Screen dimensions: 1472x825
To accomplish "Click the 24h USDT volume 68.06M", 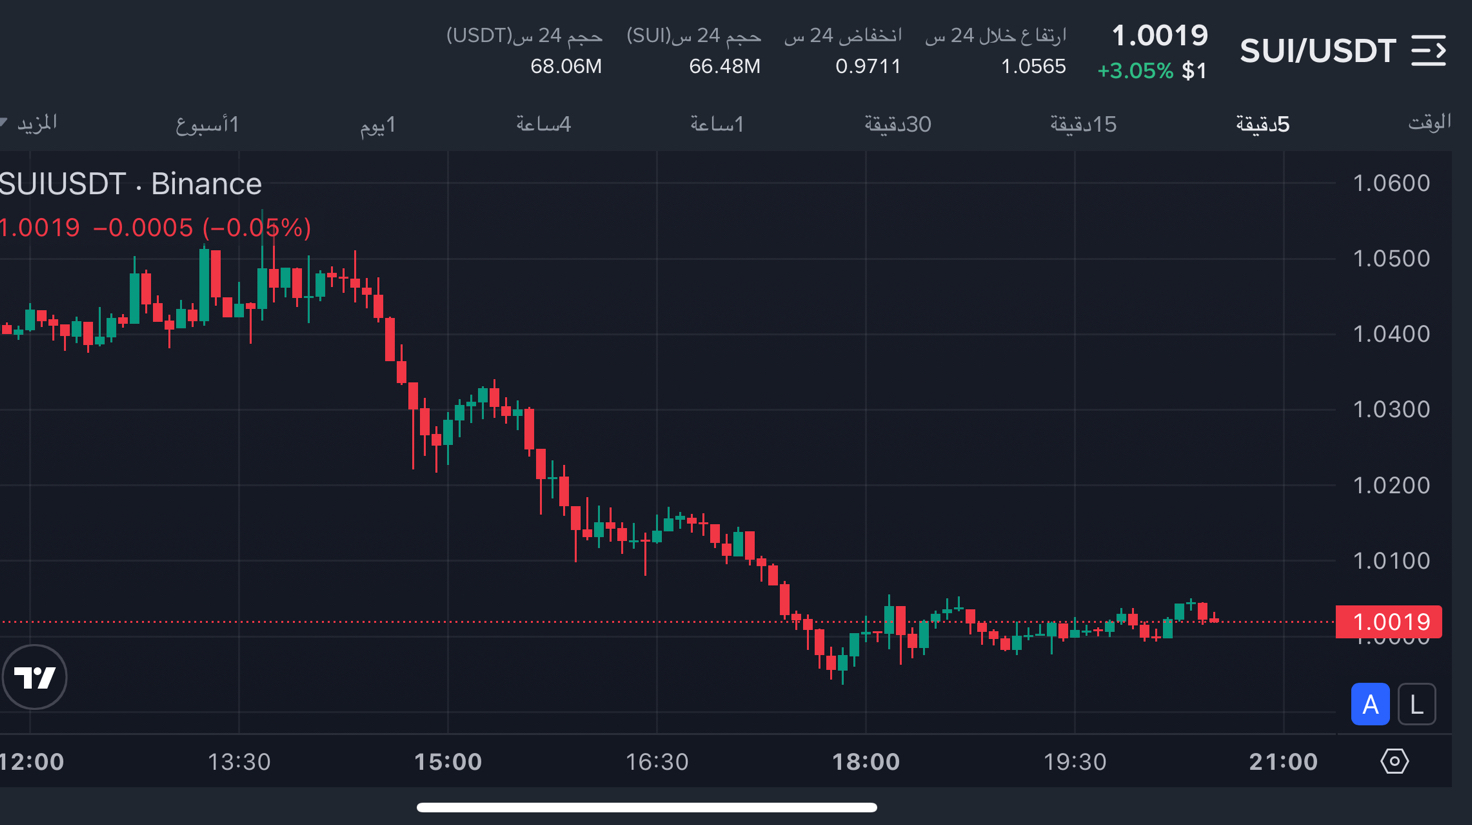I will click(x=566, y=67).
